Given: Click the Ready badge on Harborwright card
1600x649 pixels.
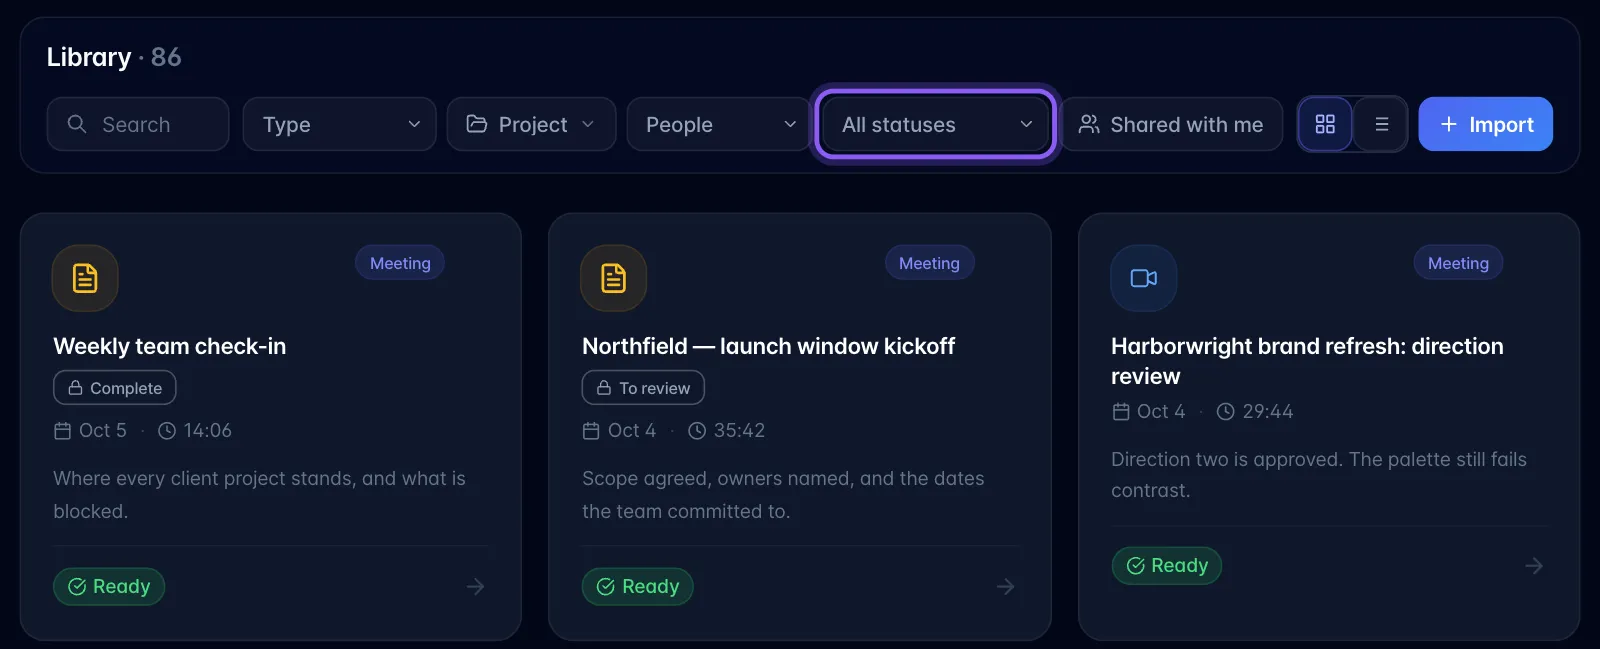Looking at the screenshot, I should tap(1167, 566).
